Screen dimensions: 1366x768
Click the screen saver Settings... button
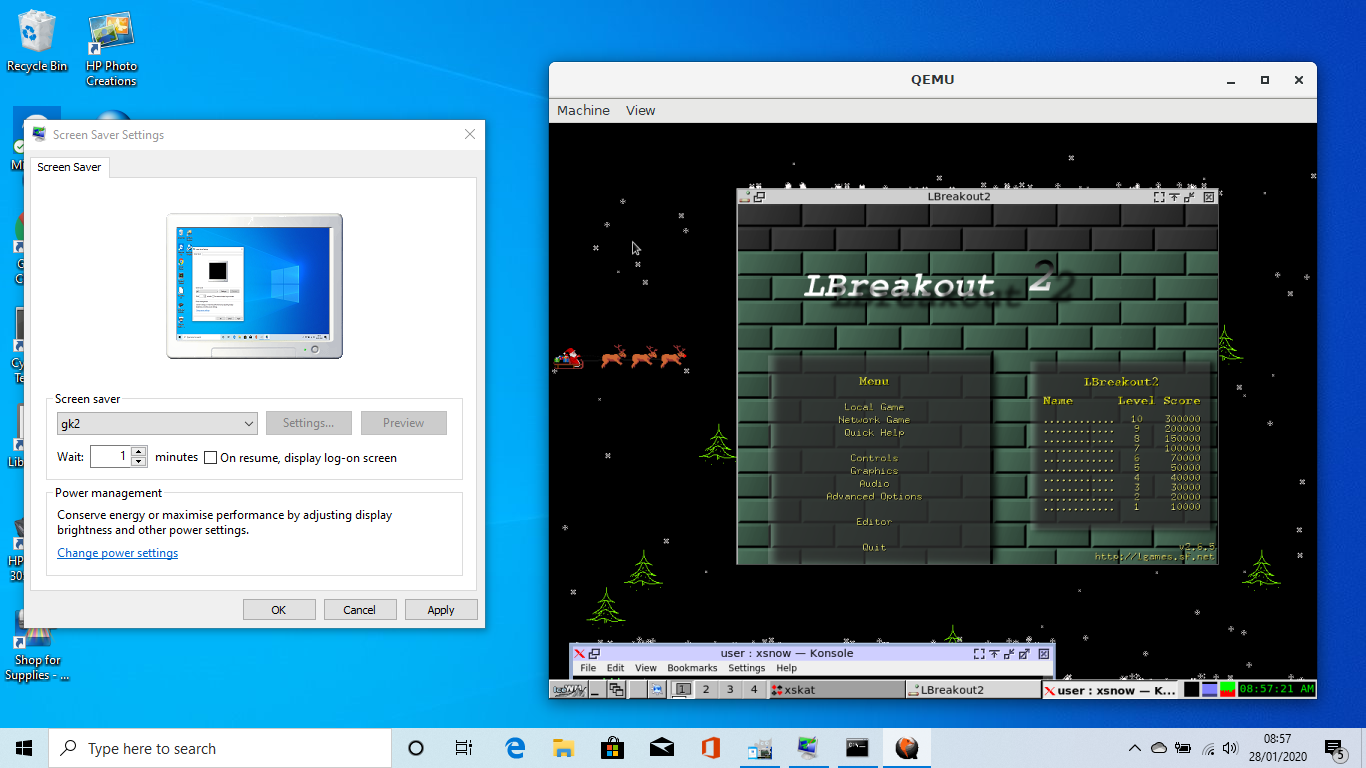coord(308,423)
